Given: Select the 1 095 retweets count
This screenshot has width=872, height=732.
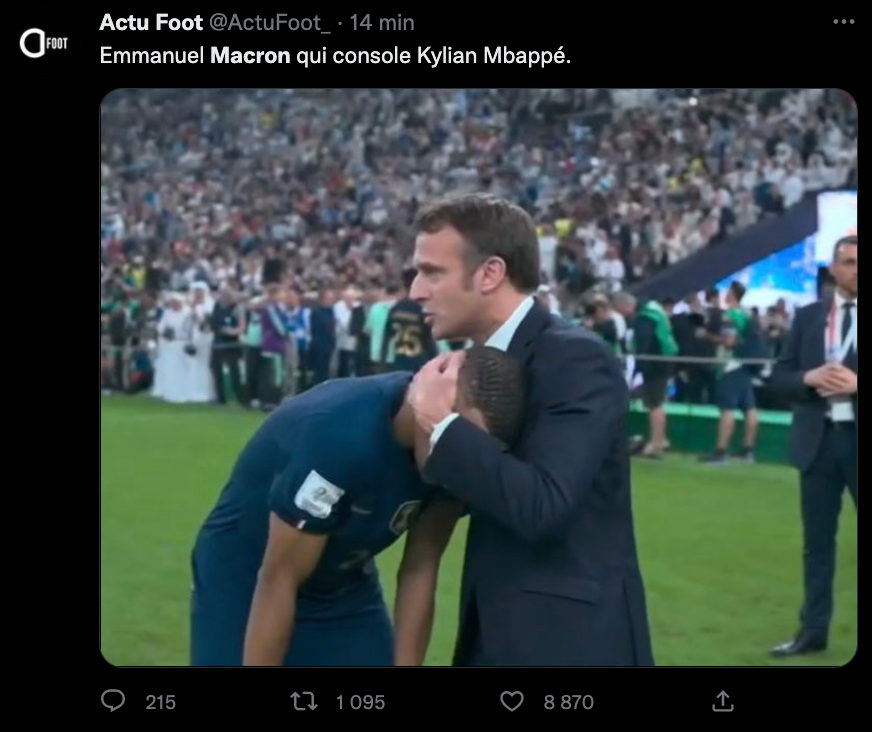Looking at the screenshot, I should tap(360, 702).
